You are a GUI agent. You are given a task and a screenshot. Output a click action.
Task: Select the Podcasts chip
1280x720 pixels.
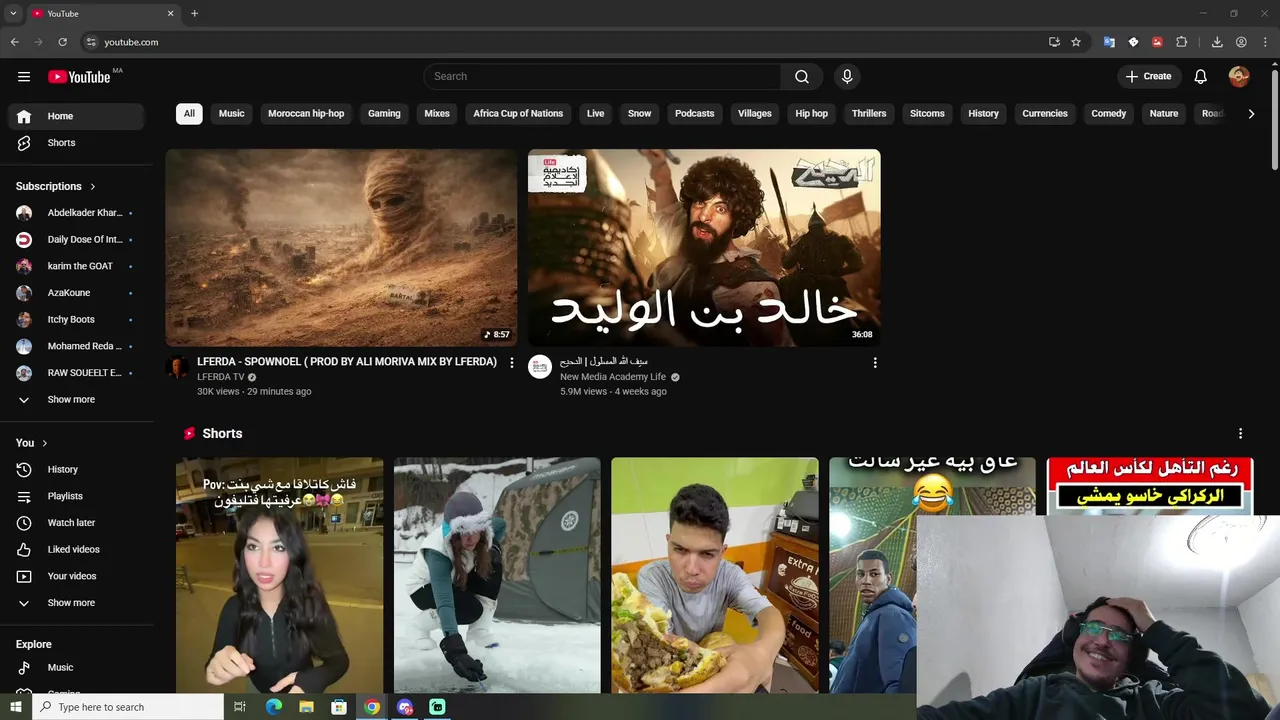click(694, 114)
